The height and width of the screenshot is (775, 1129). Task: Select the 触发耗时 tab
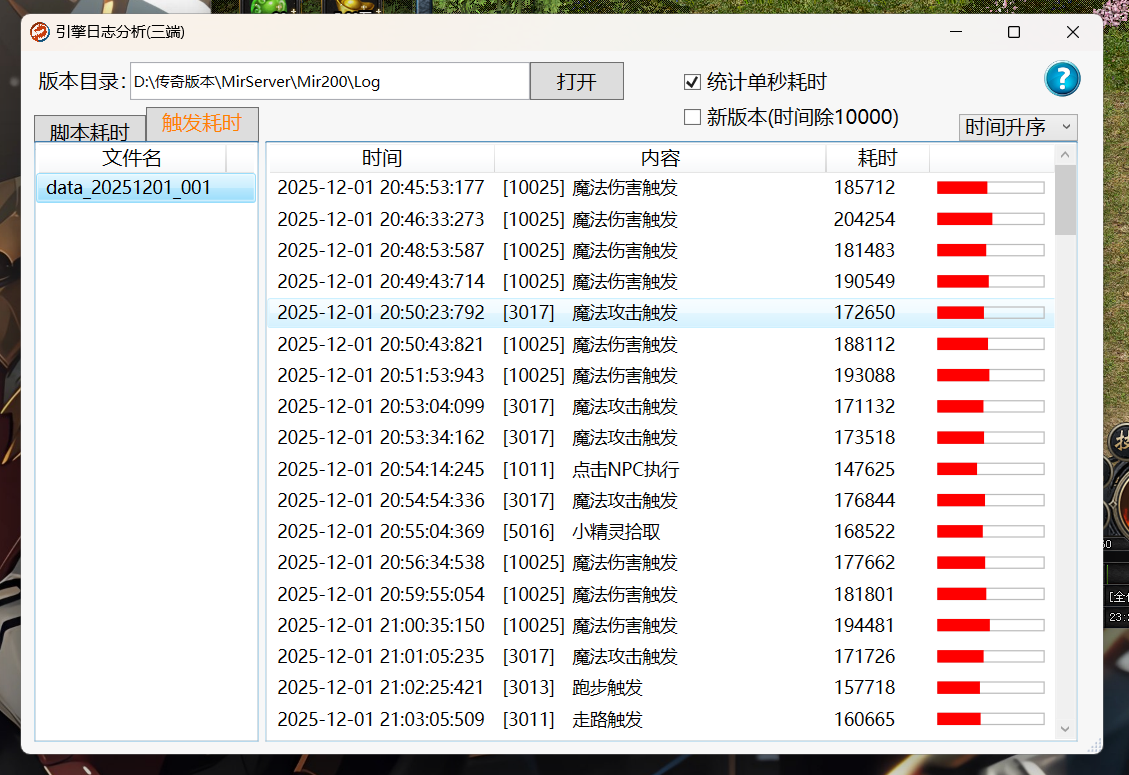pos(202,124)
